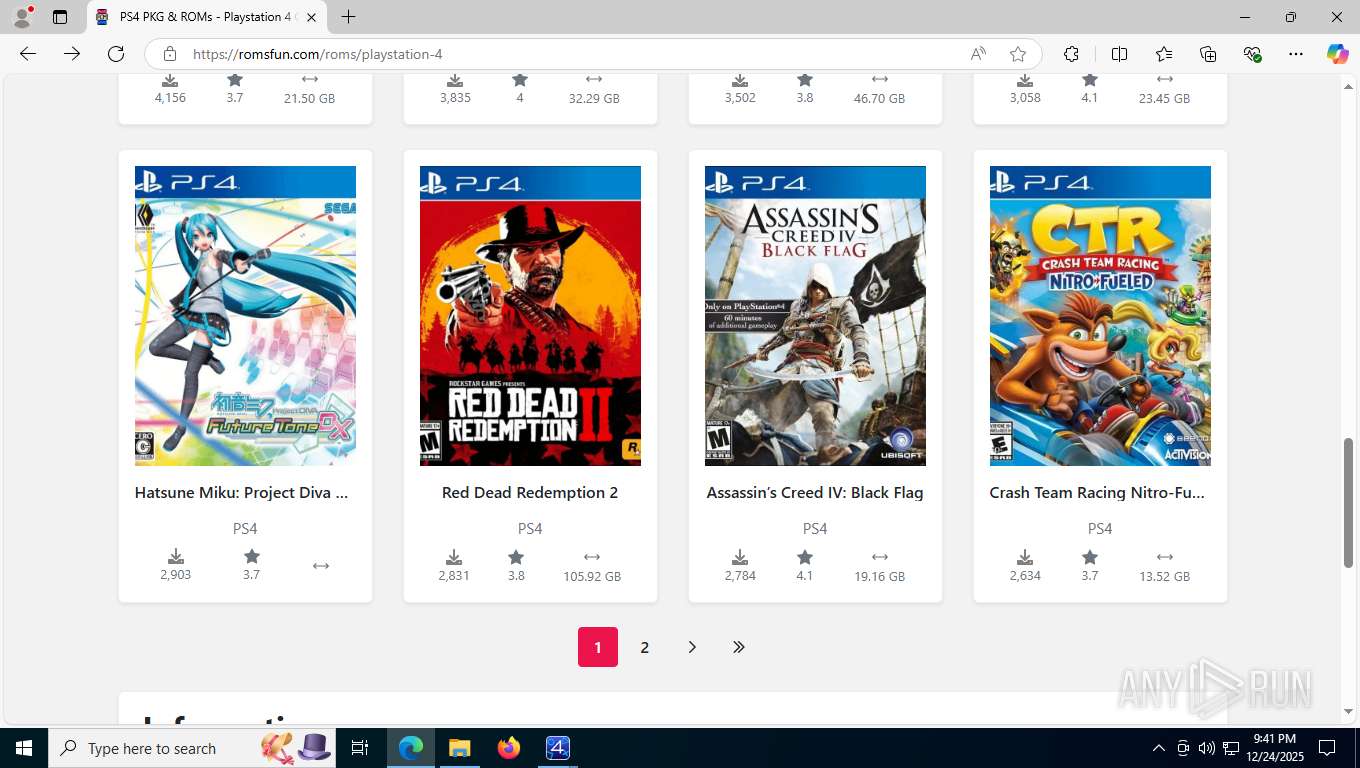Click the 19.16 GB size text
The width and height of the screenshot is (1360, 768).
pyautogui.click(x=880, y=576)
